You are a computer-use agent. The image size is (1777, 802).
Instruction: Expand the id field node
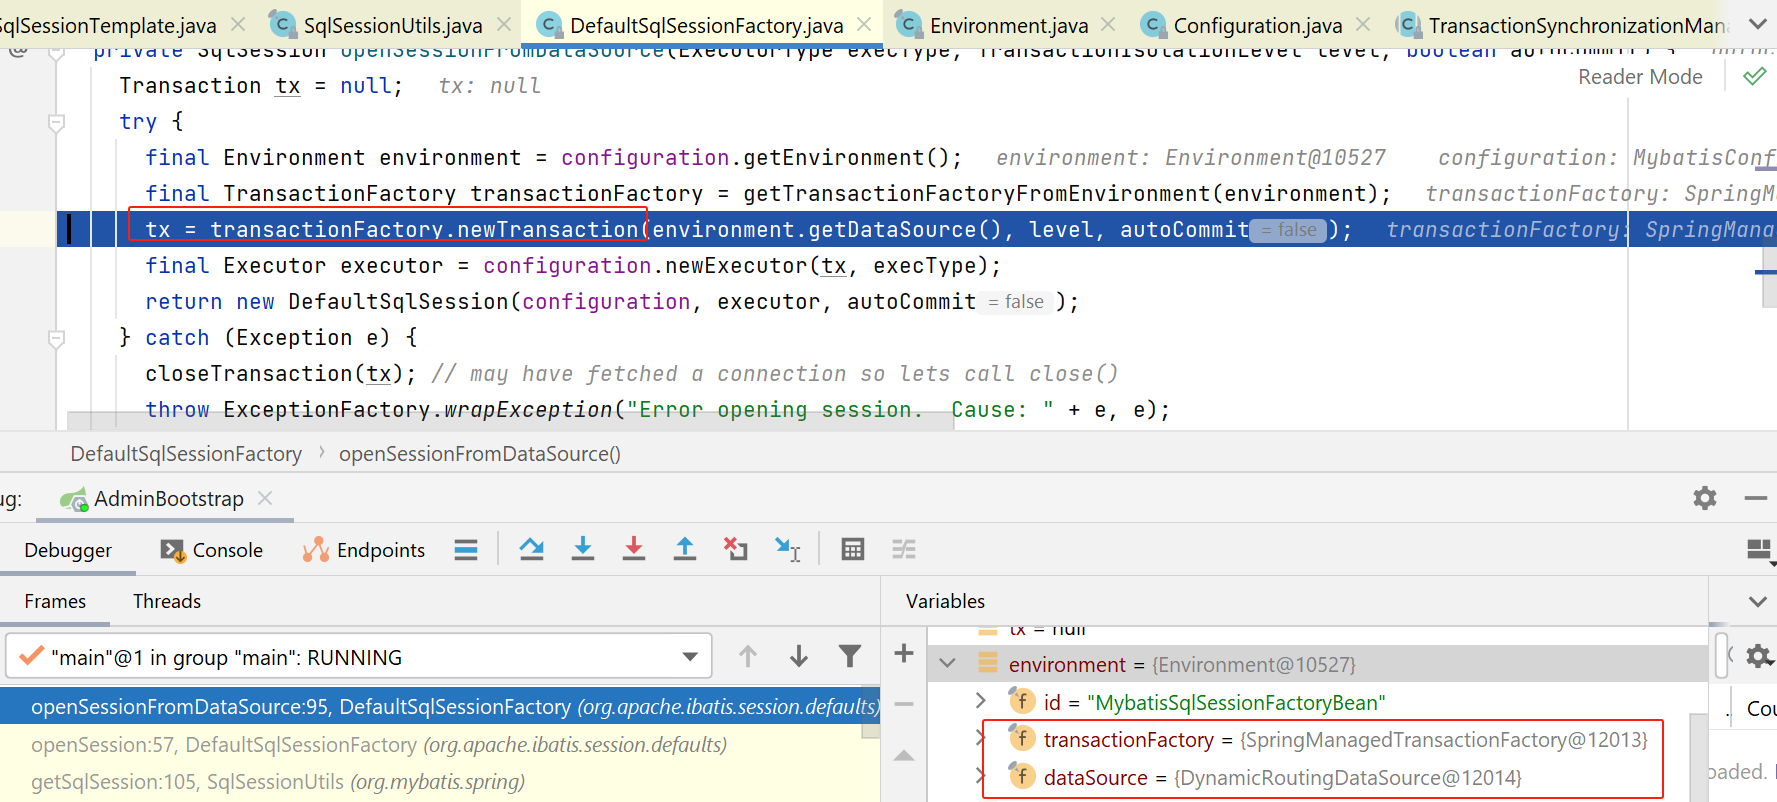point(981,701)
